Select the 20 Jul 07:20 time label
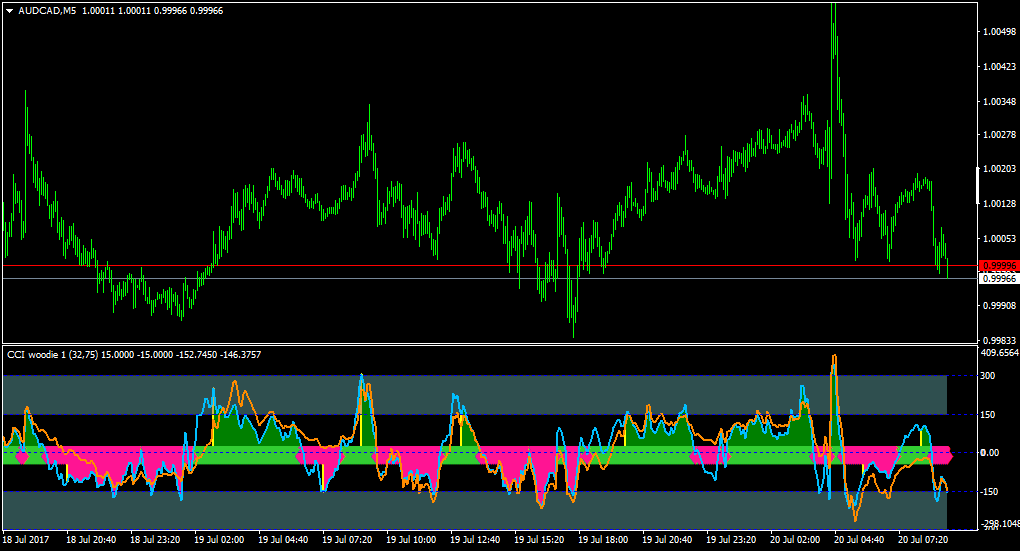 924,540
